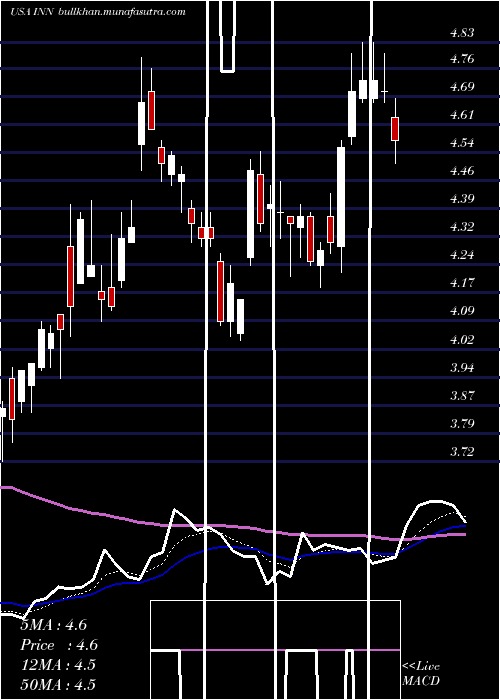This screenshot has width=500, height=700.
Task: Click the 3.79 price axis label
Action: (x=462, y=424)
